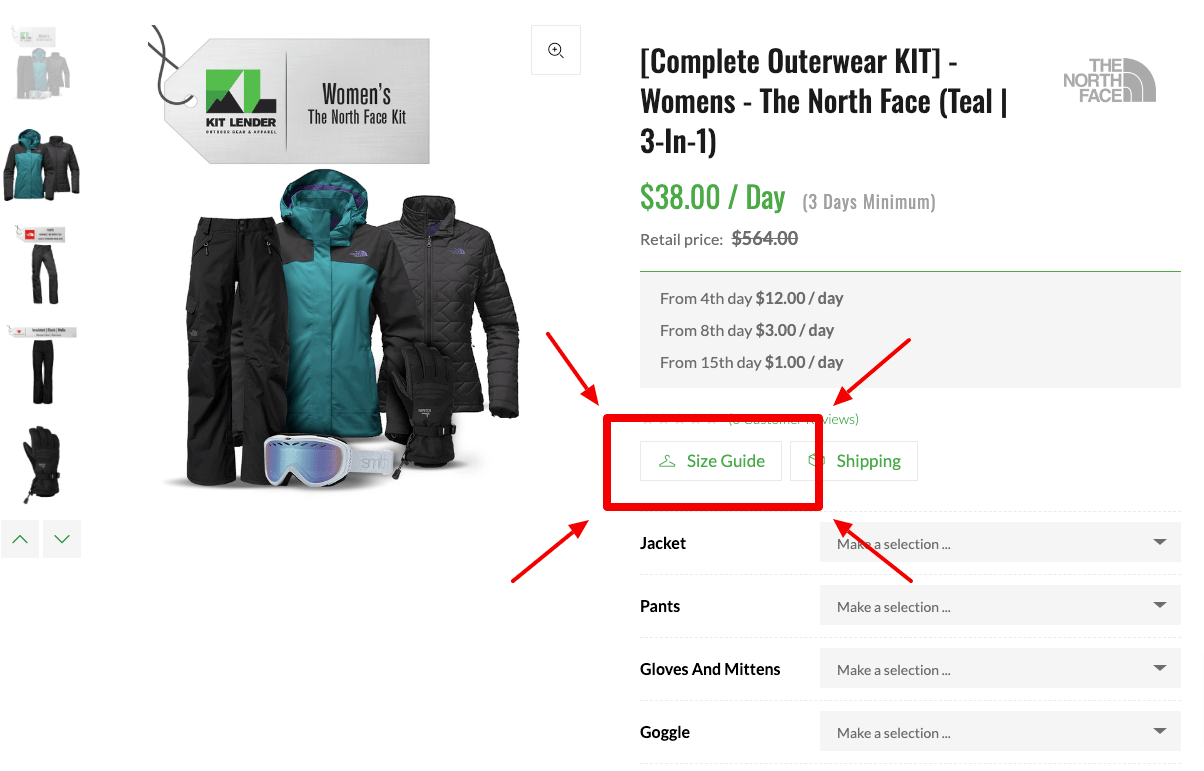The height and width of the screenshot is (771, 1204).
Task: Open the Shipping info button
Action: (854, 461)
